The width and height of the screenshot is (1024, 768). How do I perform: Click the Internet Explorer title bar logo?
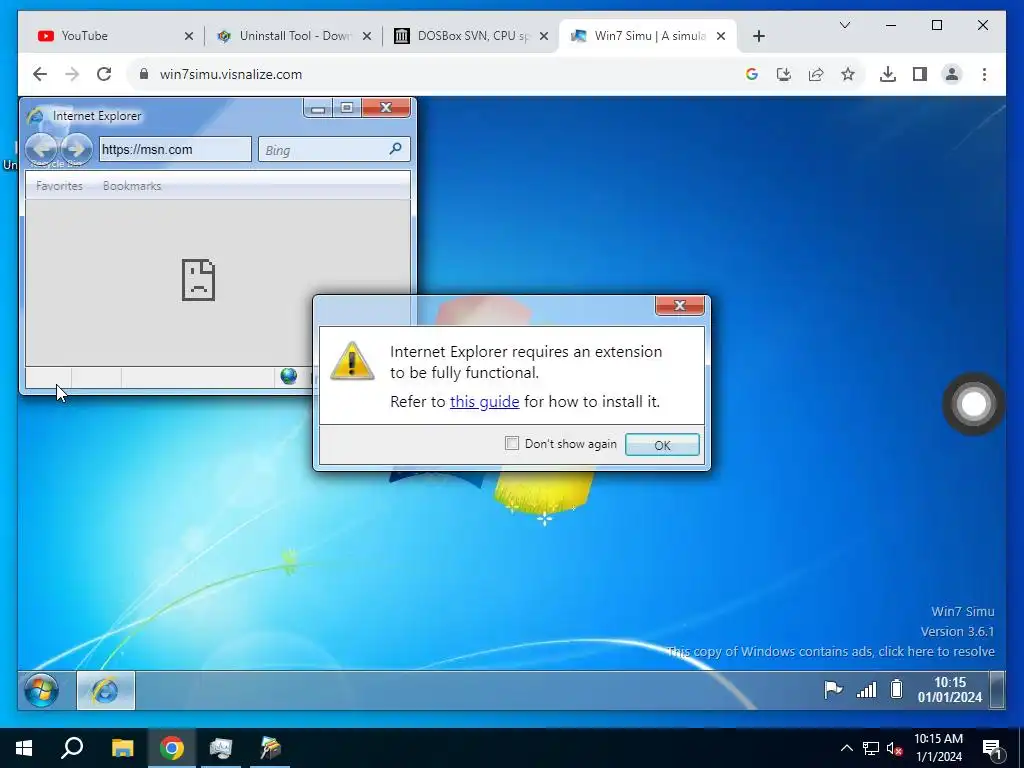35,116
